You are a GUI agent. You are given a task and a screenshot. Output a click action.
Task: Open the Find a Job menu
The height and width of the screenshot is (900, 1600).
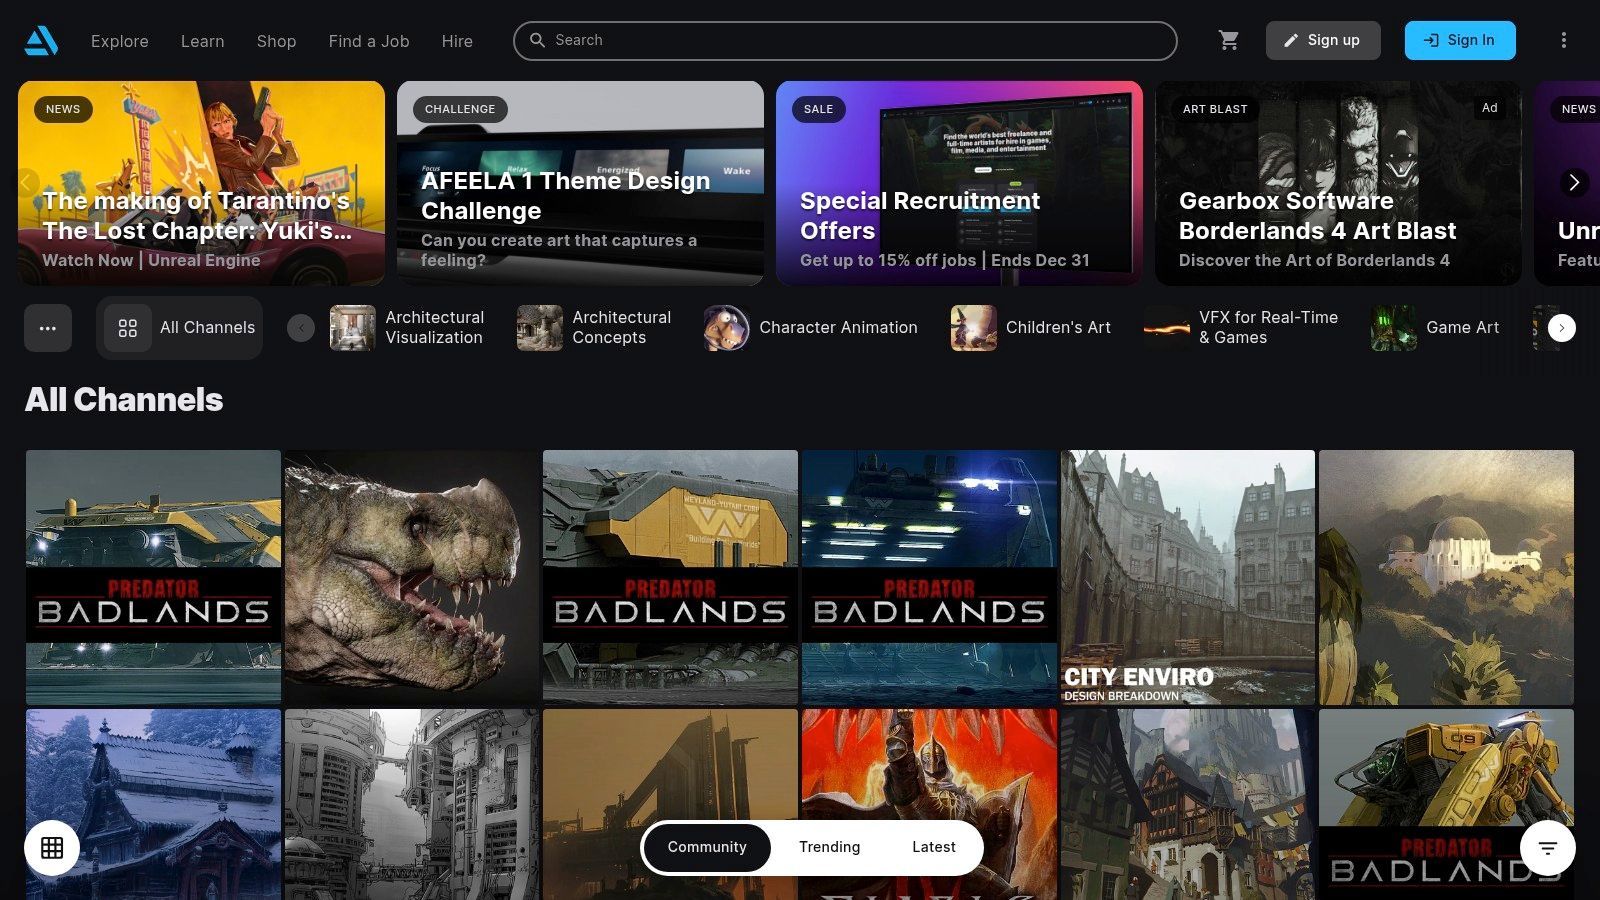369,41
